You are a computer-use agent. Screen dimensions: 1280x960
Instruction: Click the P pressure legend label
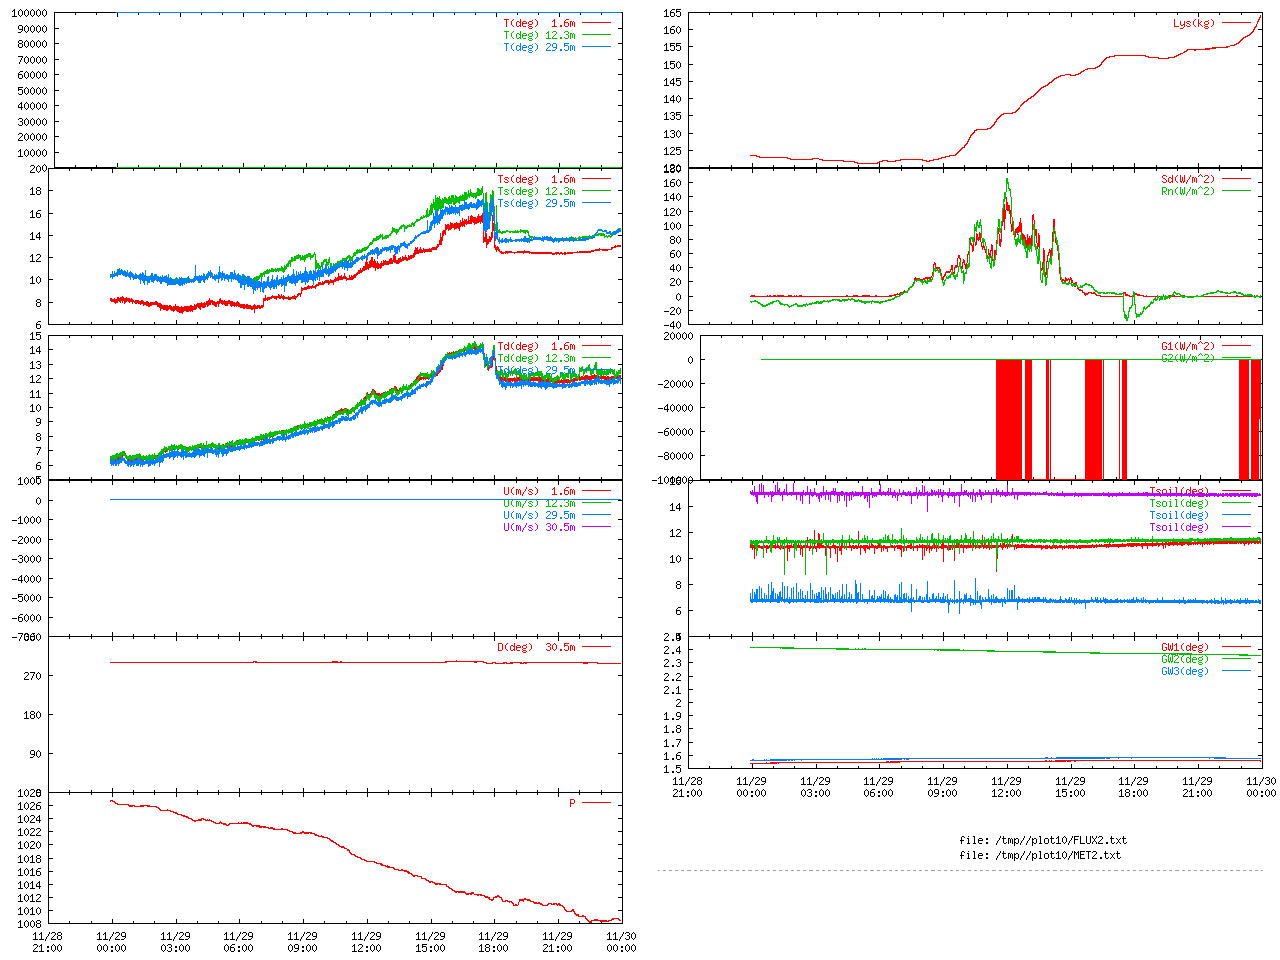[x=572, y=803]
